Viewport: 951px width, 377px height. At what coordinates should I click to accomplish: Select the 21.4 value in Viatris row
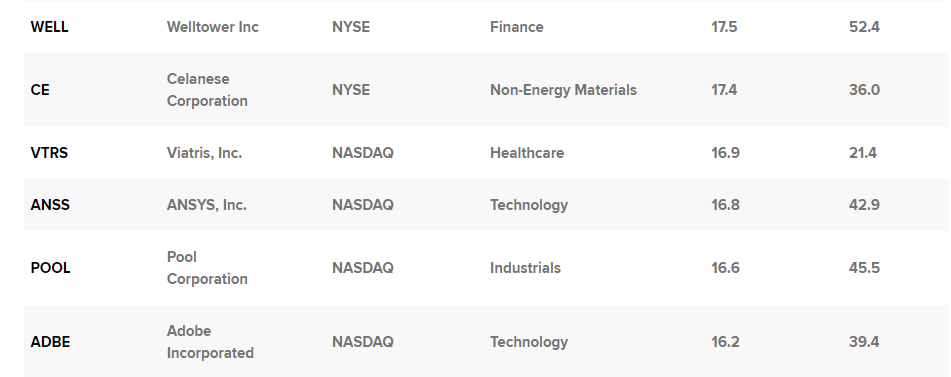coord(862,153)
